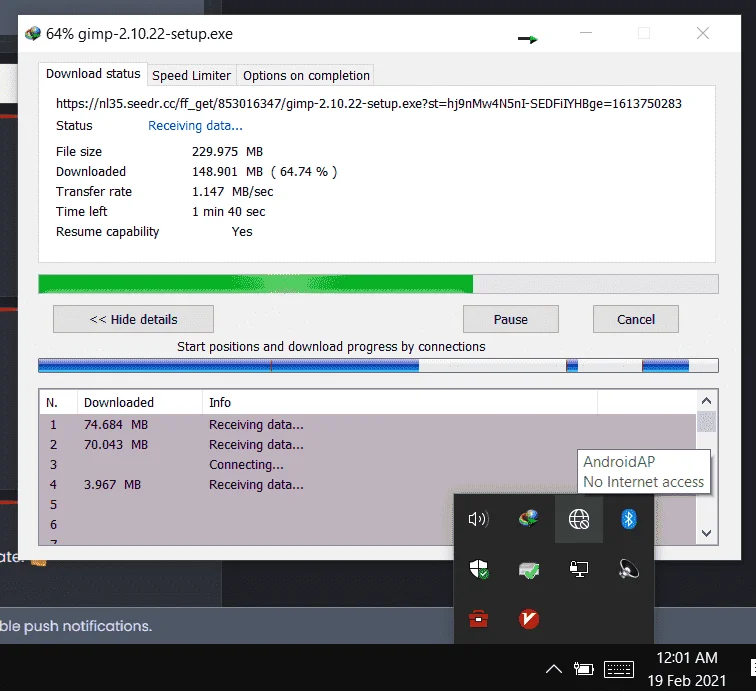756x691 pixels.
Task: Click the IDM icon in title bar
Action: tap(33, 34)
